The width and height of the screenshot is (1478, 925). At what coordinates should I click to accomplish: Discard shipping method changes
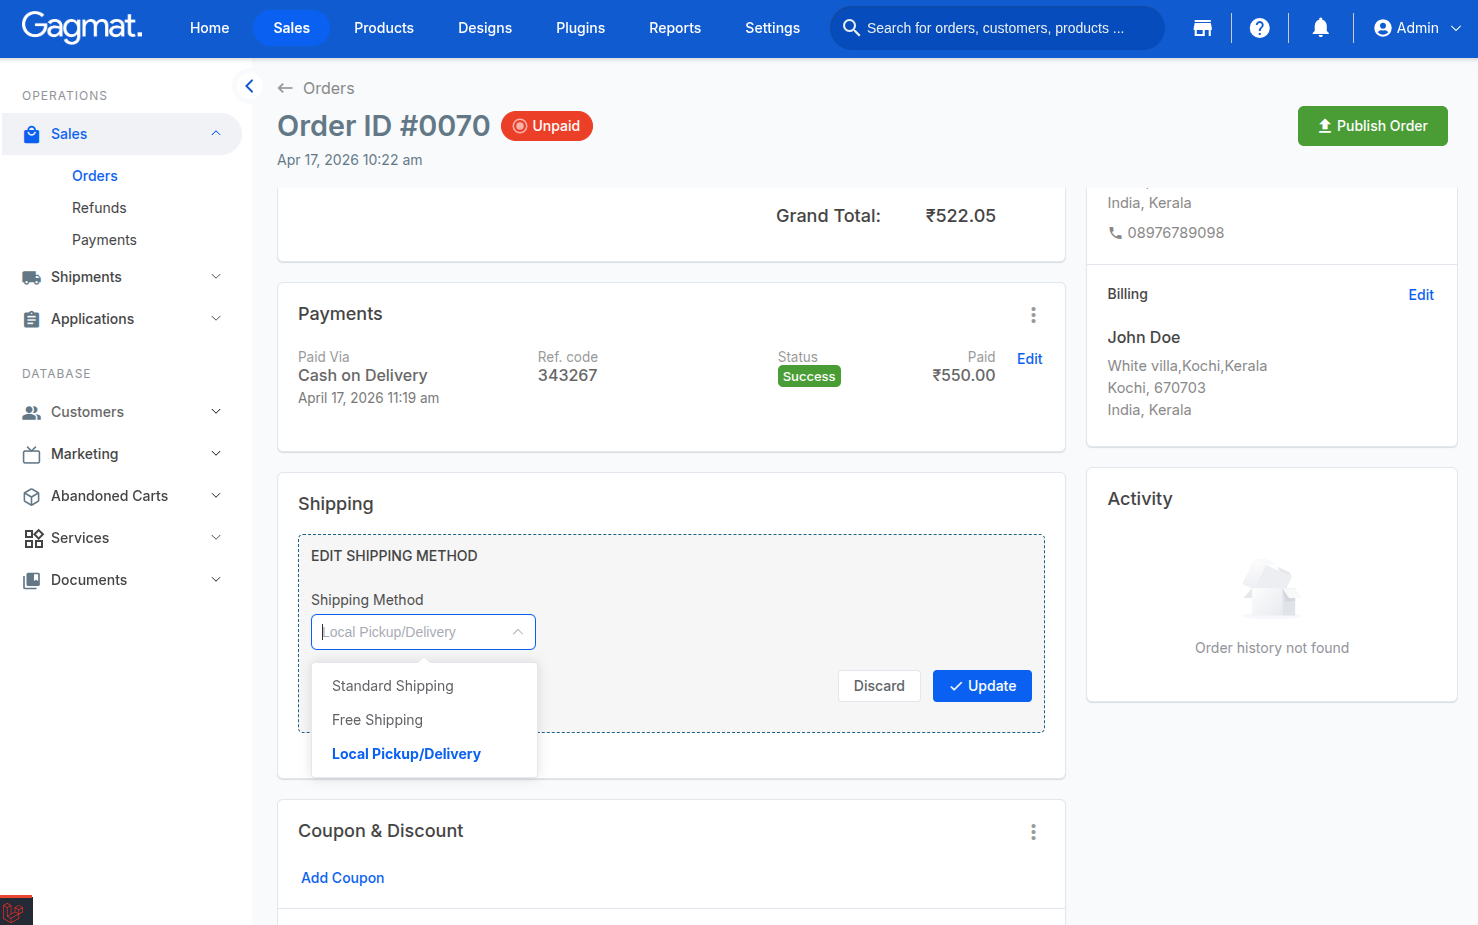(x=879, y=686)
